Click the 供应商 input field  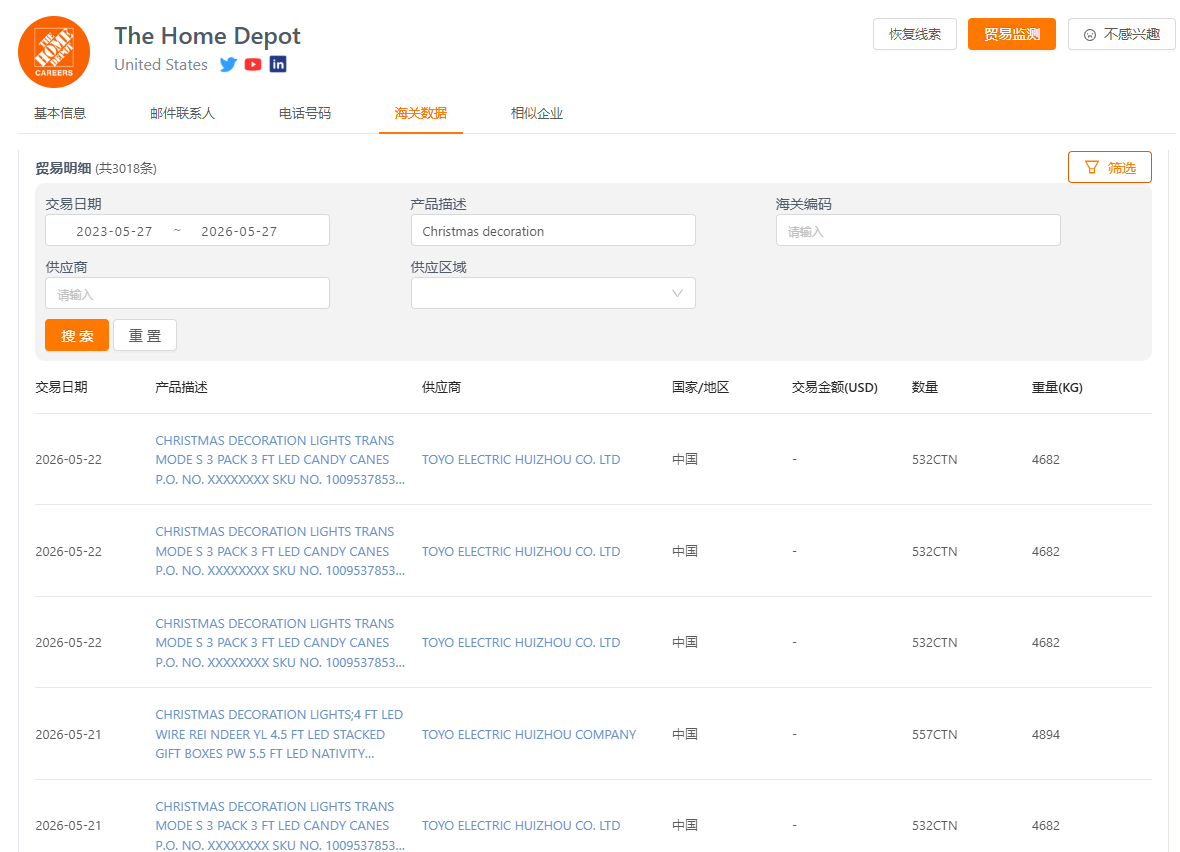[x=187, y=294]
